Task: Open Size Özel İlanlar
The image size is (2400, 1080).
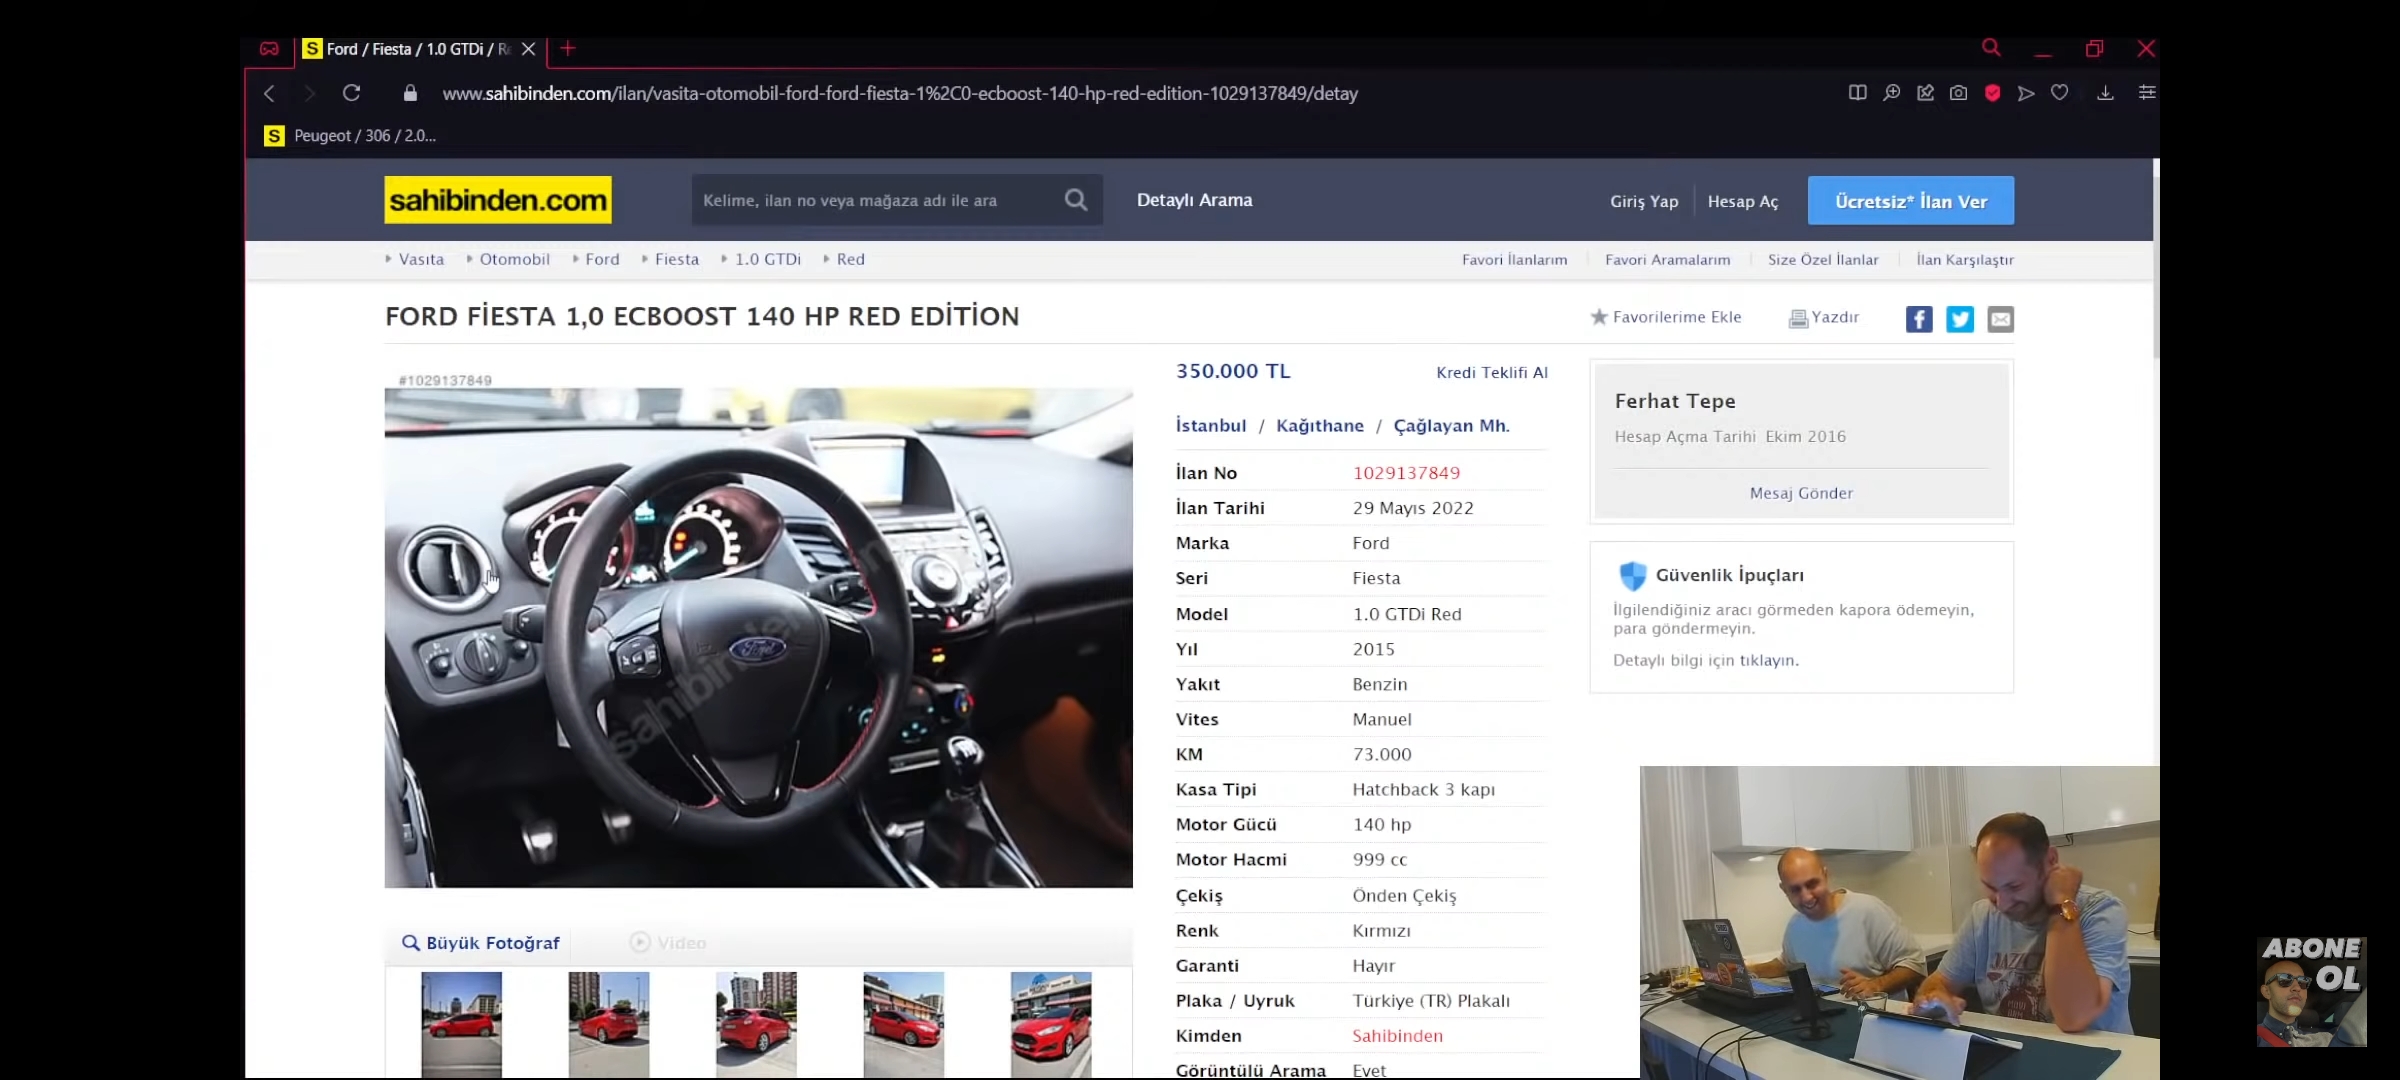Action: click(1823, 260)
